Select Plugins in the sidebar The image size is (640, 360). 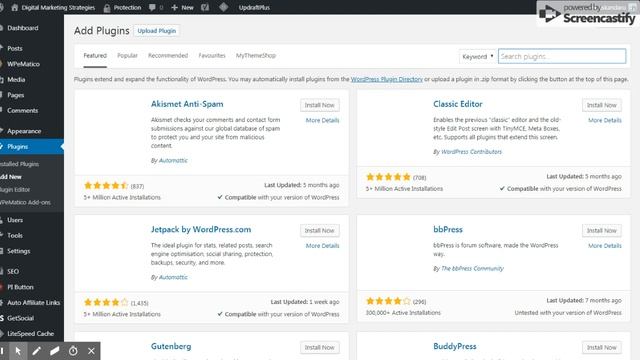click(x=18, y=147)
